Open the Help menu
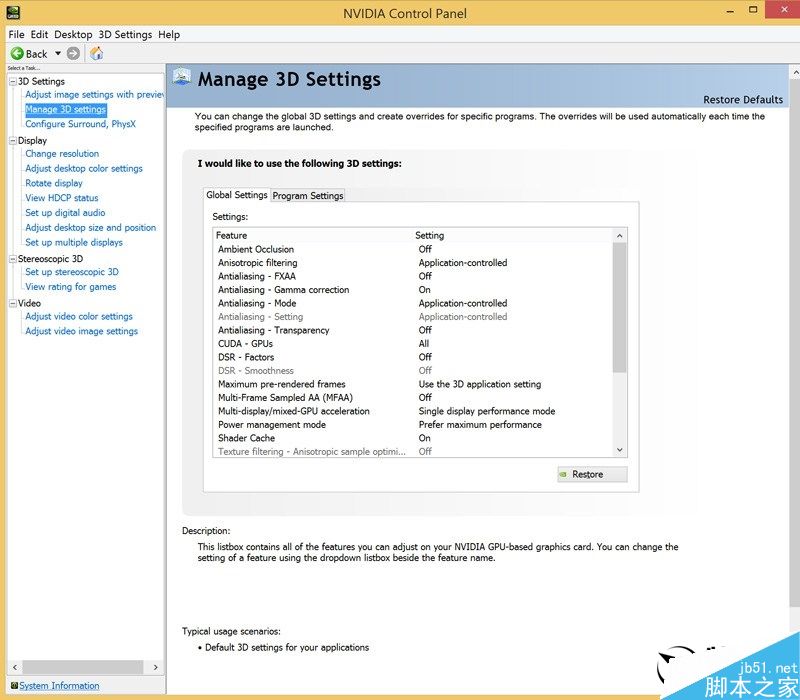This screenshot has height=700, width=800. pyautogui.click(x=169, y=35)
